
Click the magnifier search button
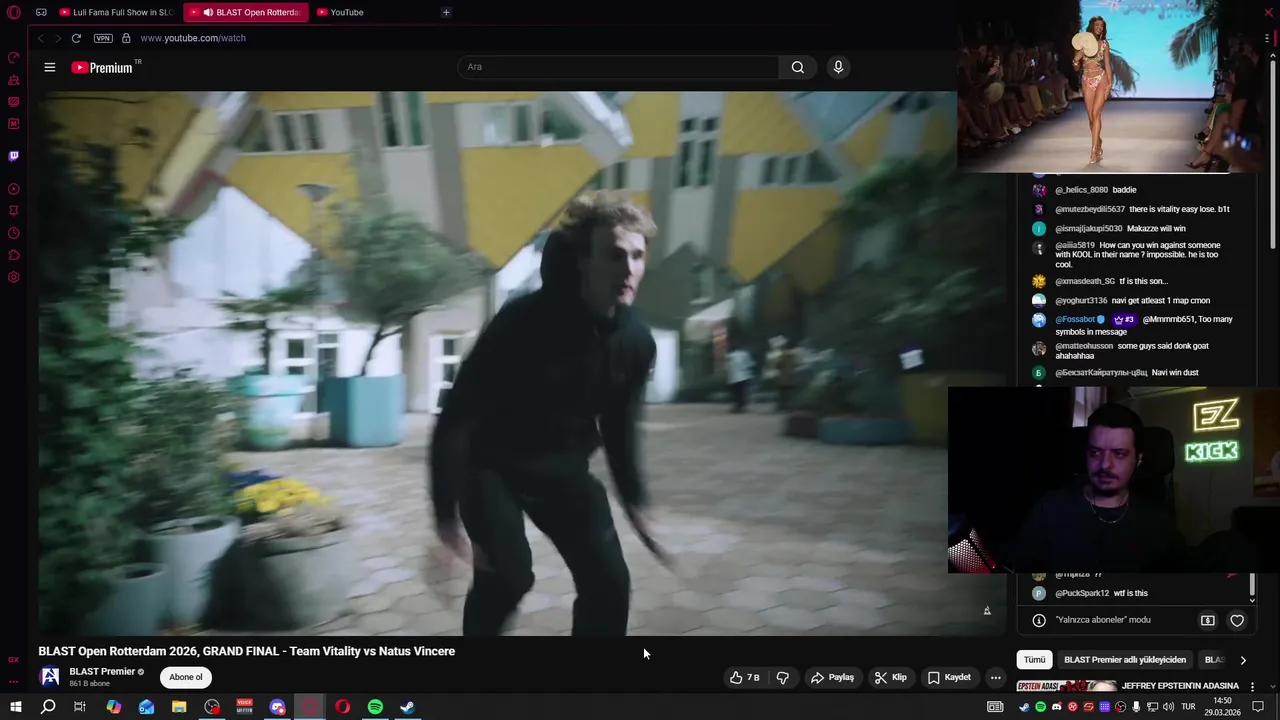click(797, 67)
